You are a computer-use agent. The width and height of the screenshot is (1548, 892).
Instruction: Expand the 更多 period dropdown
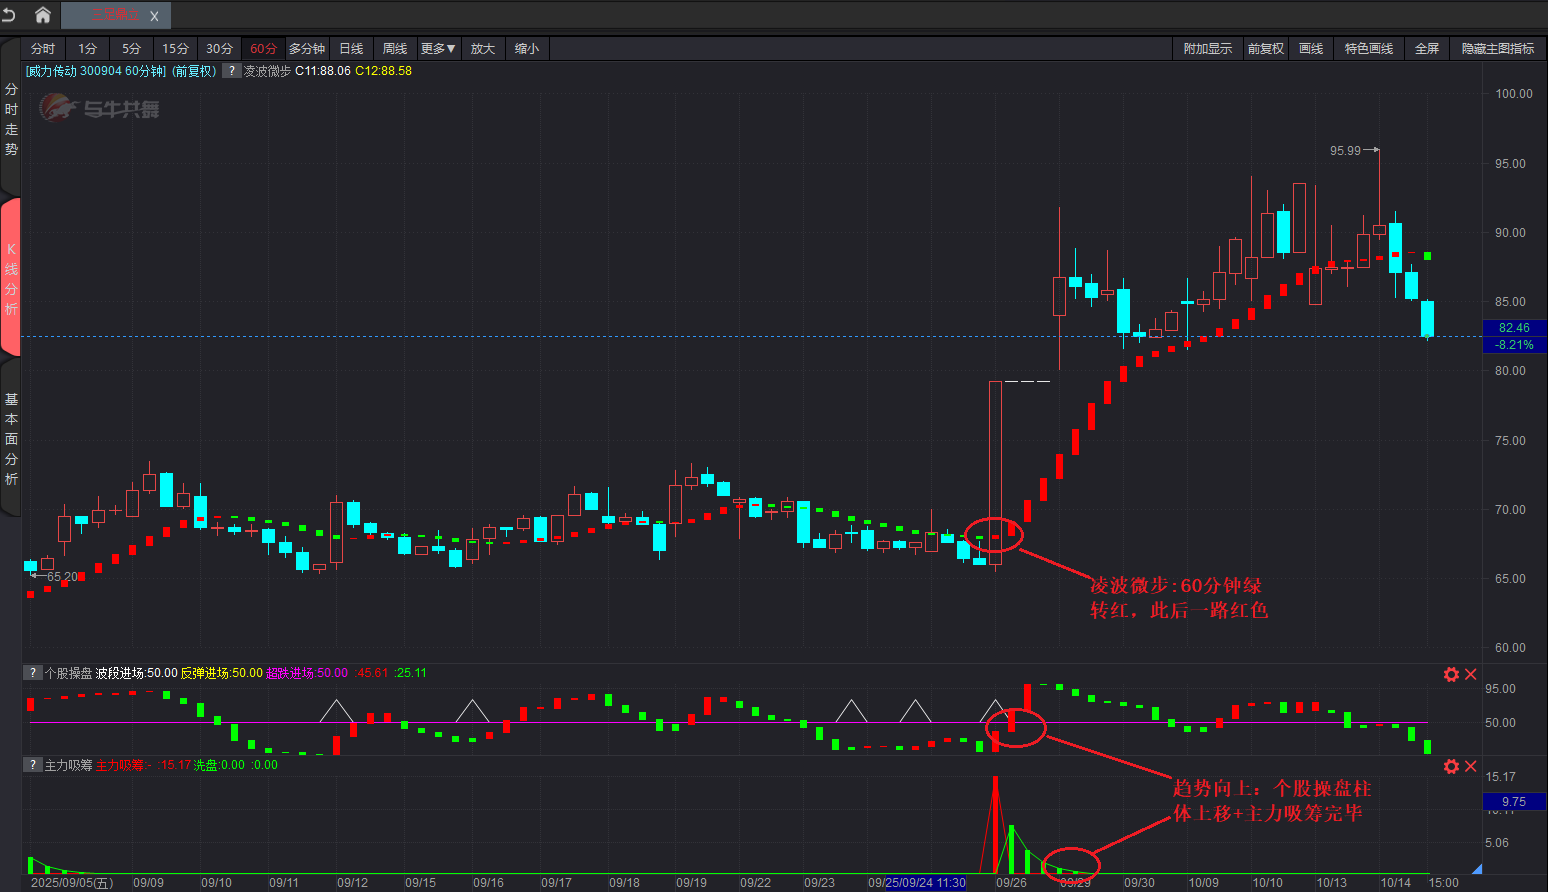pos(438,49)
